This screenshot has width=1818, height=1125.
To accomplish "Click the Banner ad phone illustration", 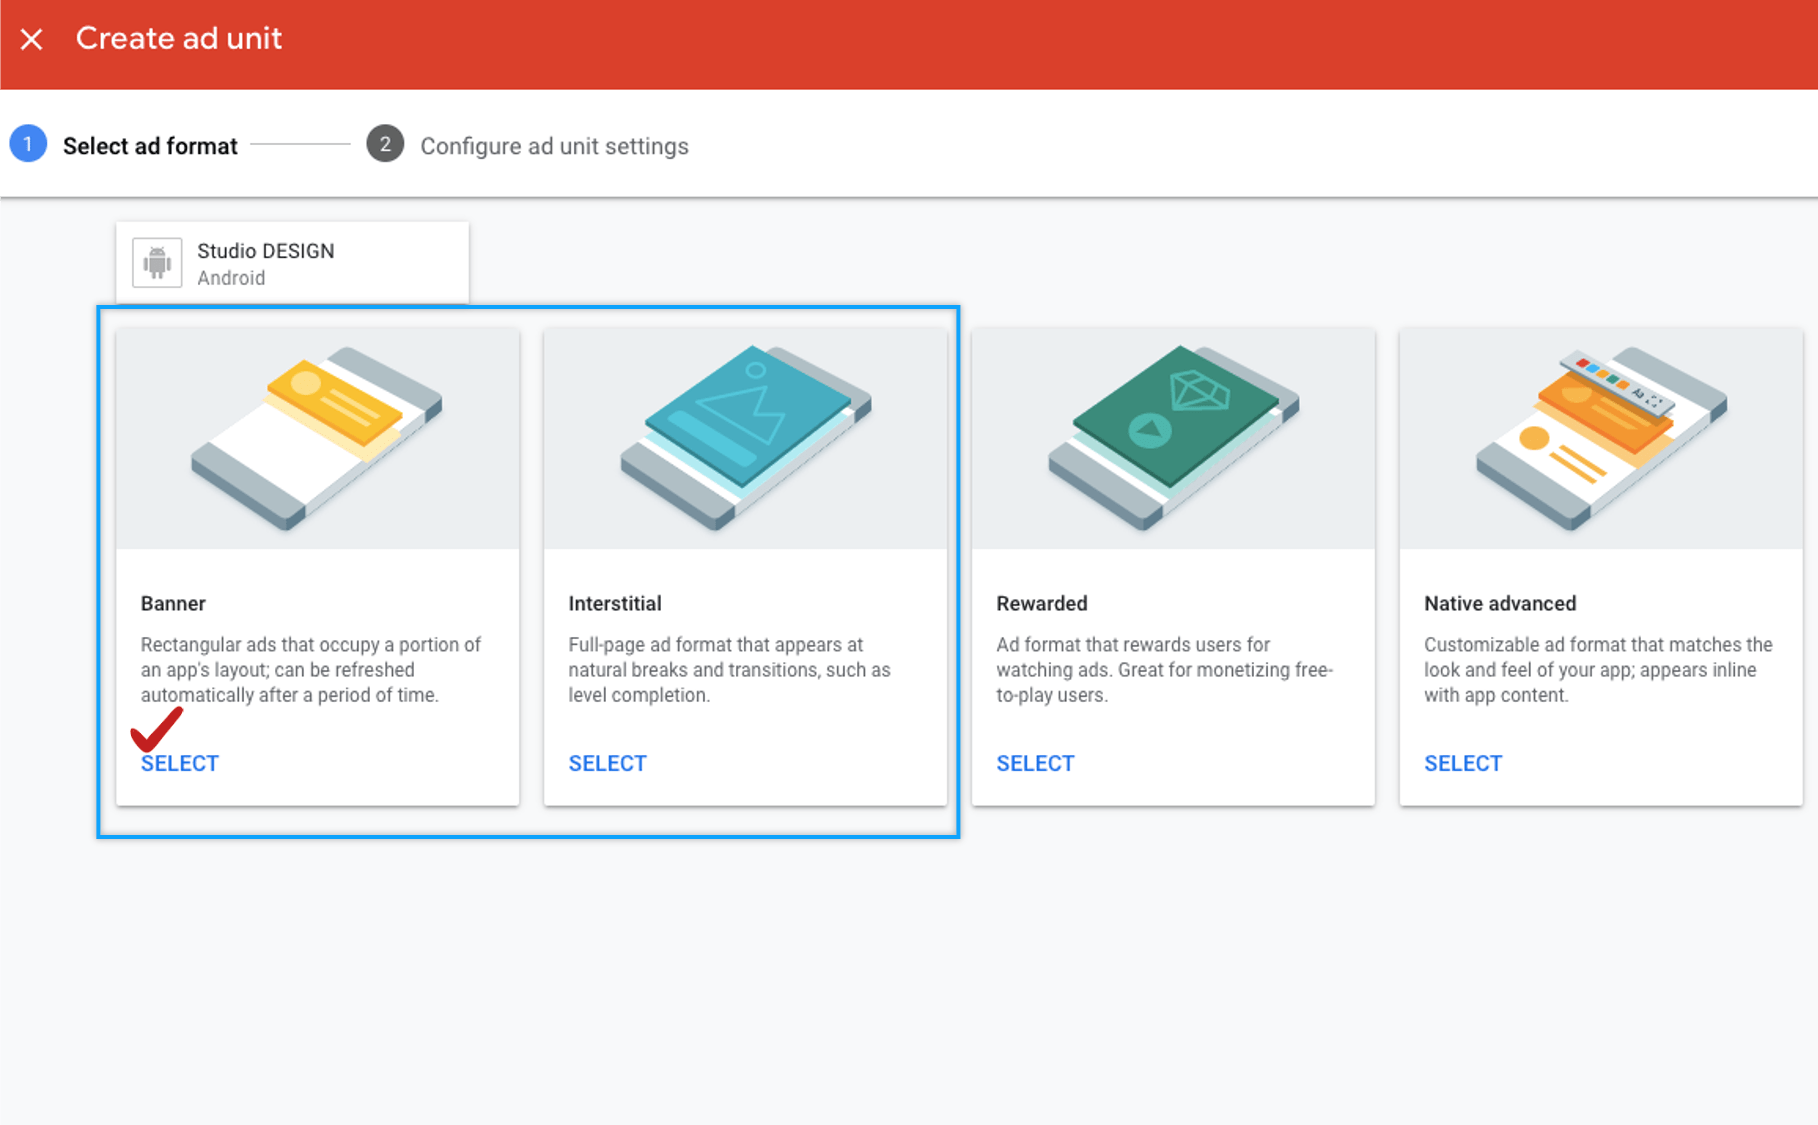I will click(x=317, y=438).
